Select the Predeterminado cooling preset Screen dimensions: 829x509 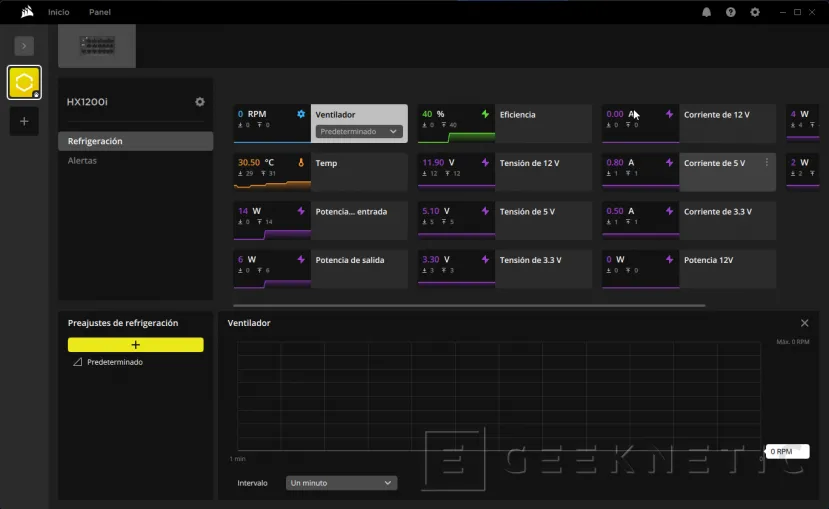(x=115, y=362)
